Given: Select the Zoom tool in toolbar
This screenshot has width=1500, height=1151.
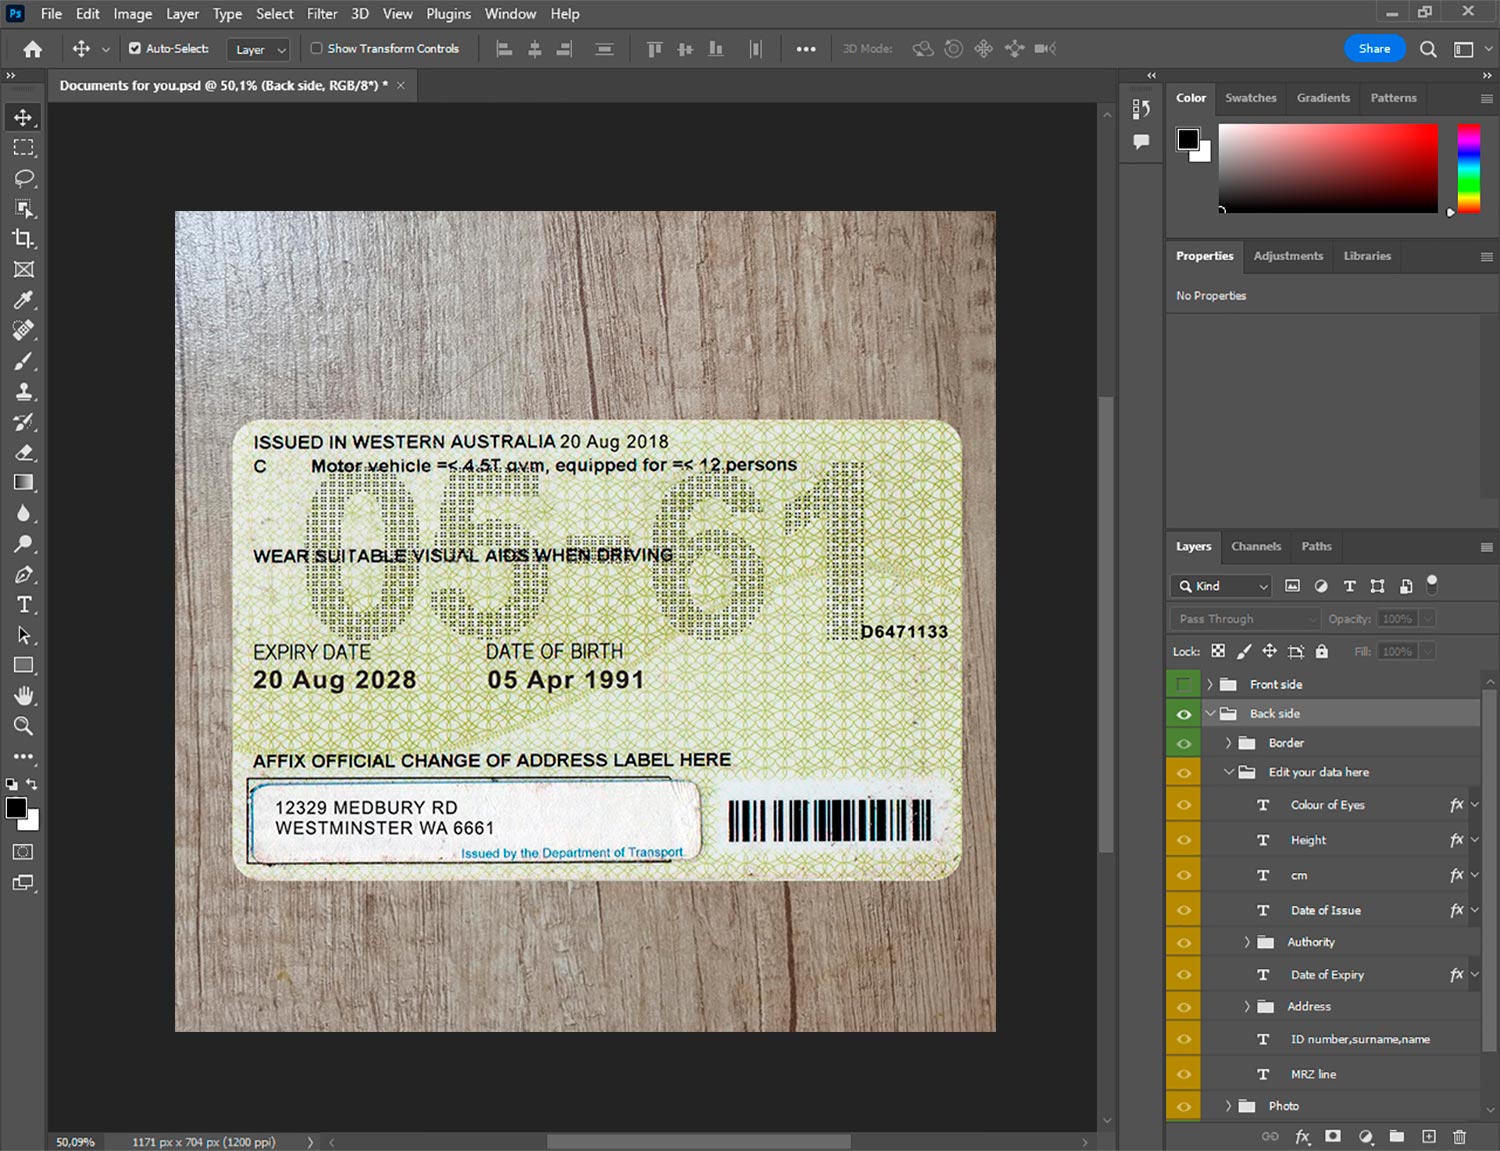Looking at the screenshot, I should (x=24, y=726).
